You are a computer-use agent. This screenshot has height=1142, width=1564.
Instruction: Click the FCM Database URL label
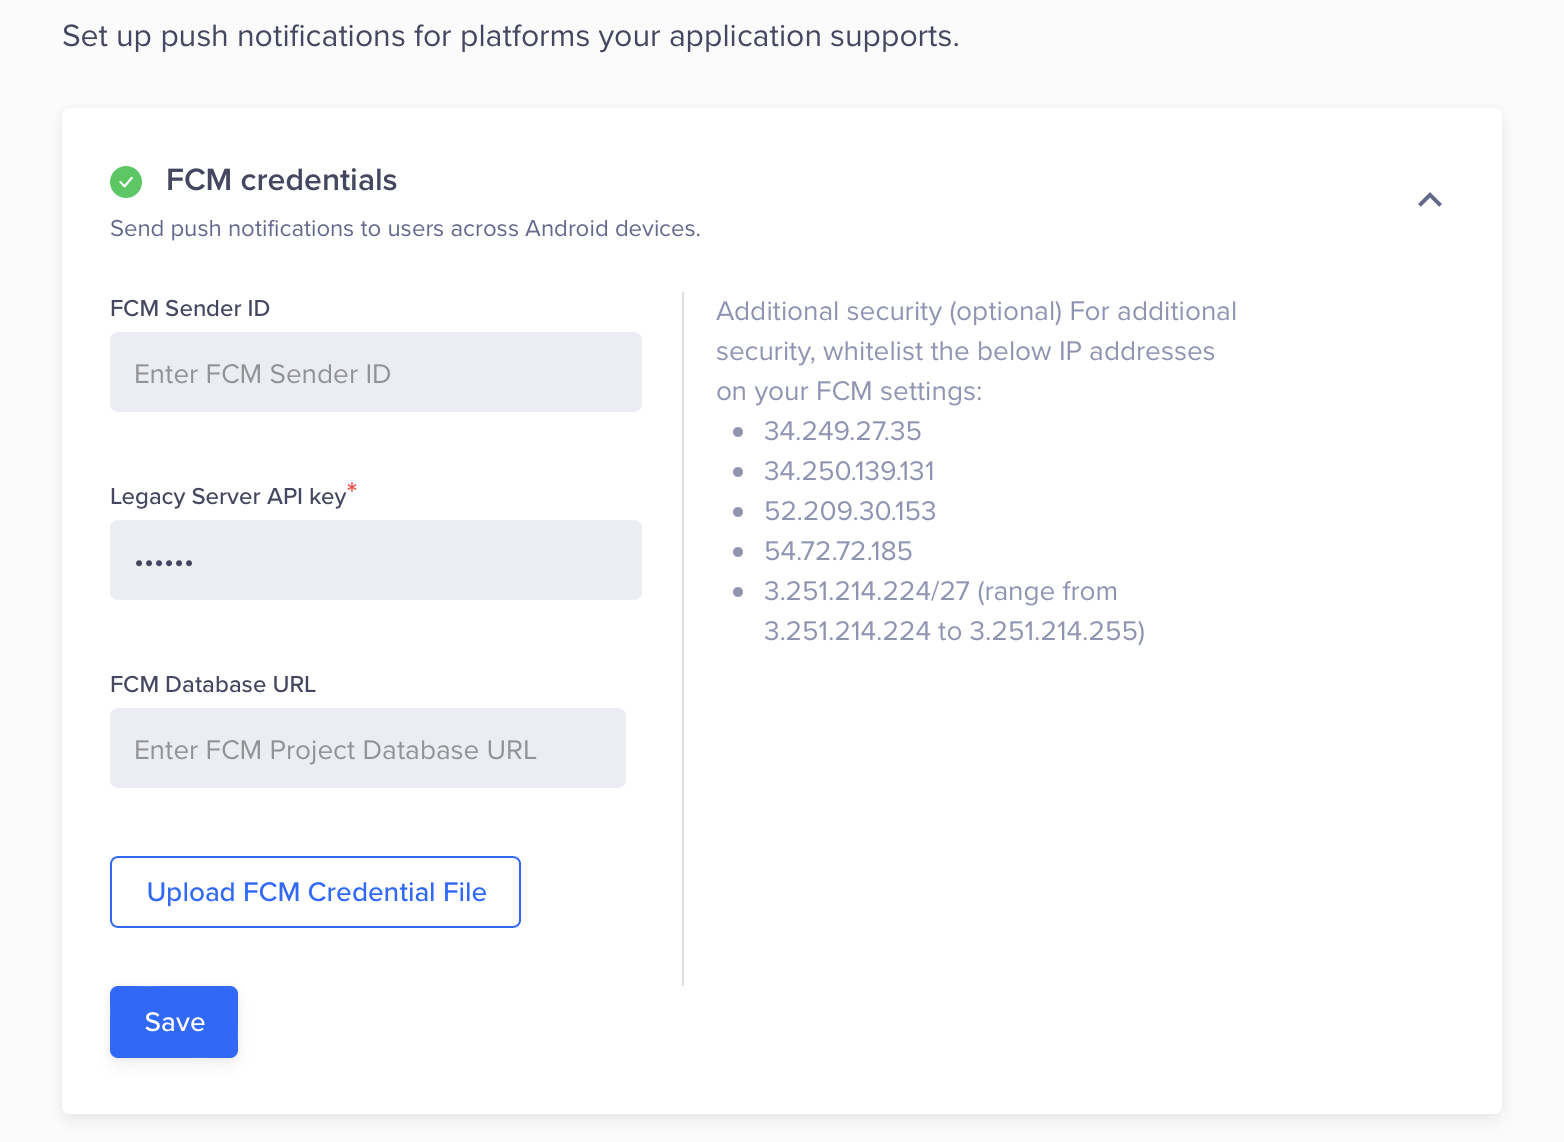click(213, 684)
